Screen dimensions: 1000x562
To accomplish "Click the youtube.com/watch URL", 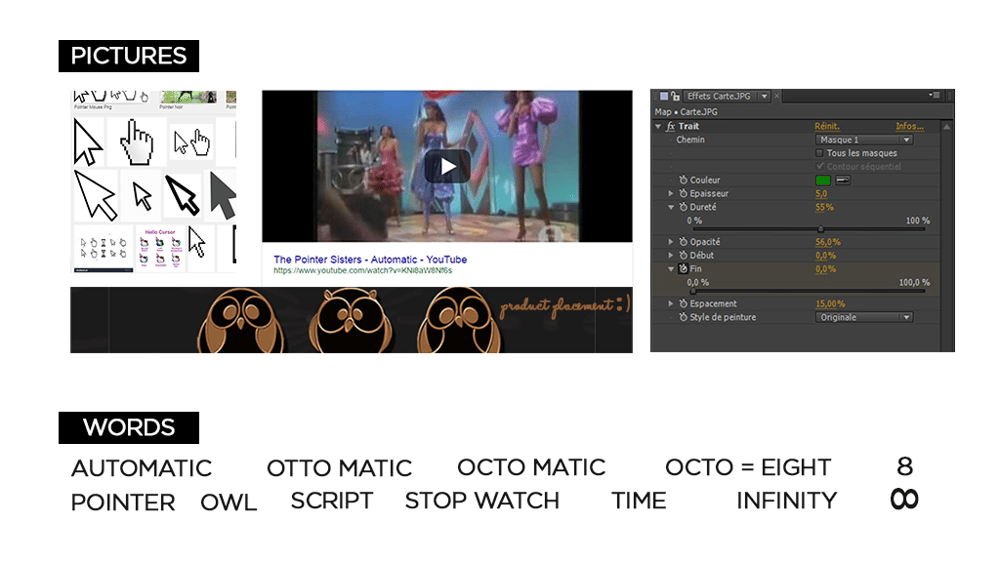I will click(x=363, y=270).
